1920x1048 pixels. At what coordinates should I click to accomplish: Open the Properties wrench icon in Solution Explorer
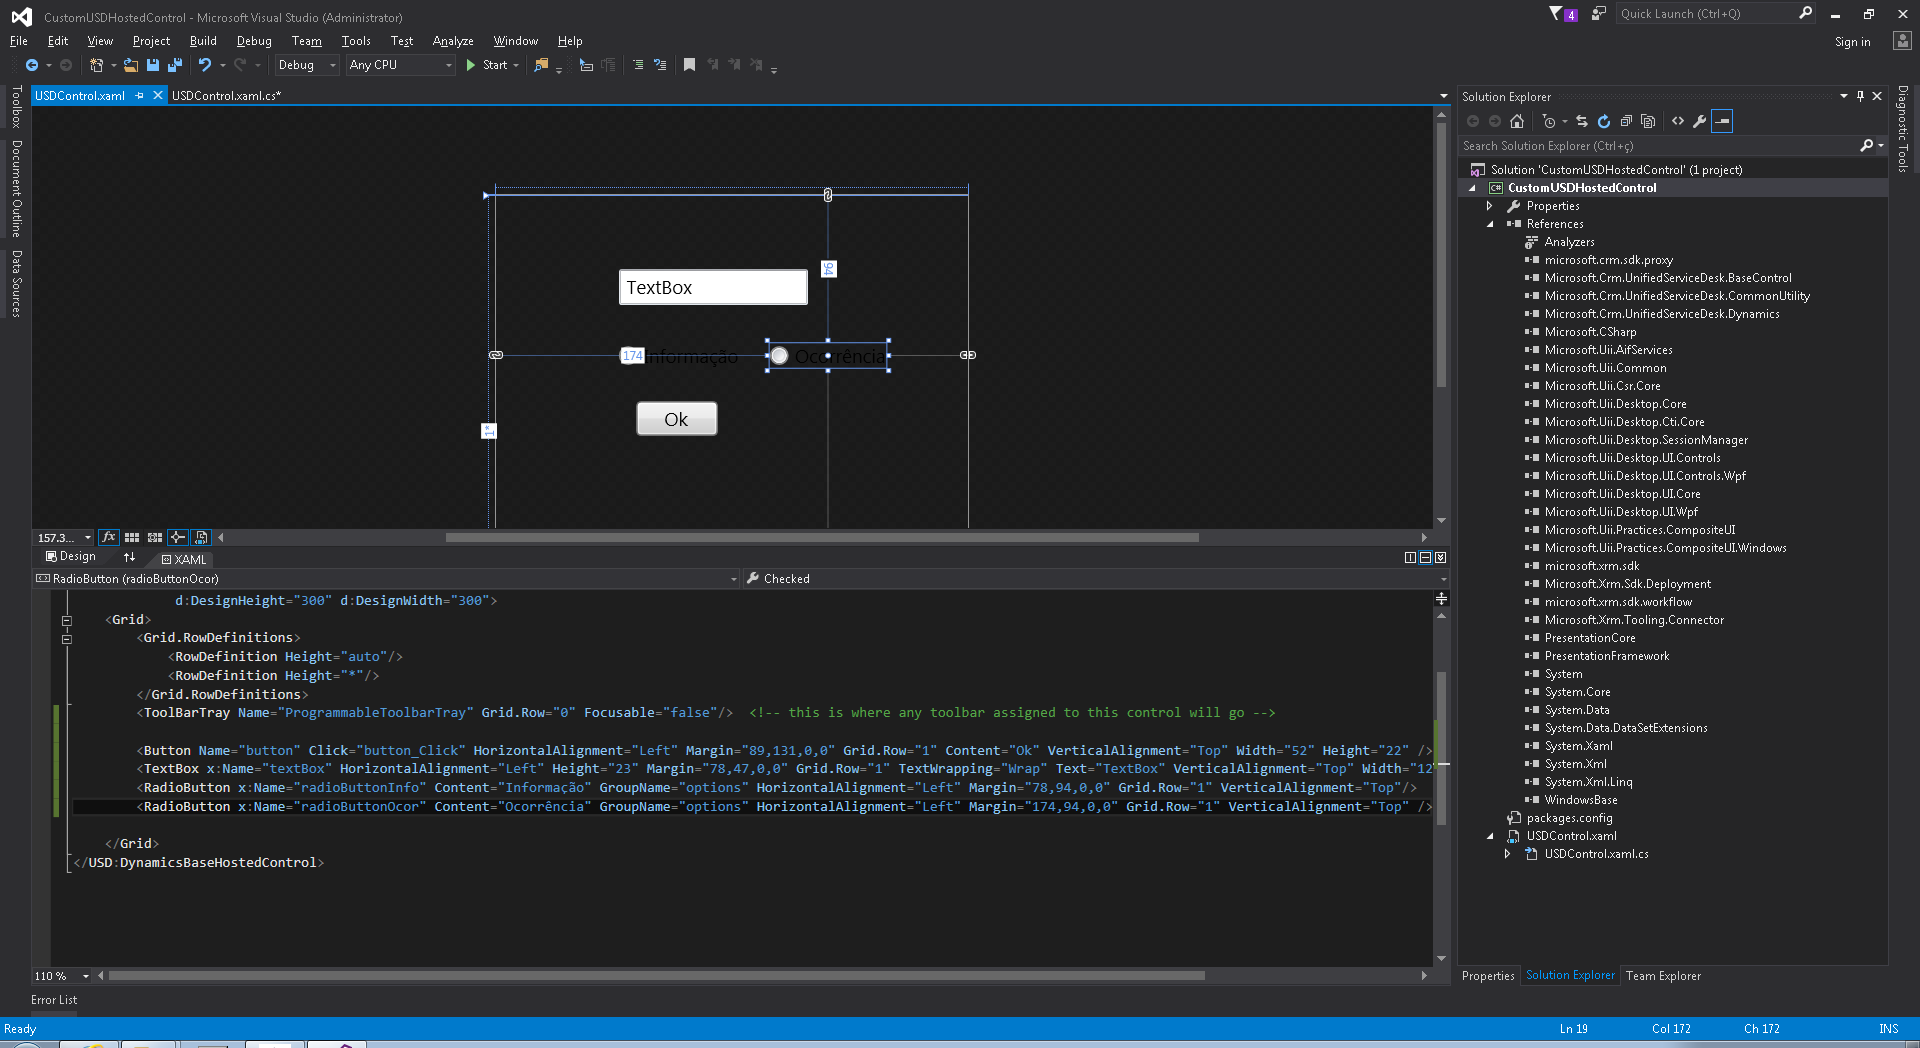tap(1700, 121)
